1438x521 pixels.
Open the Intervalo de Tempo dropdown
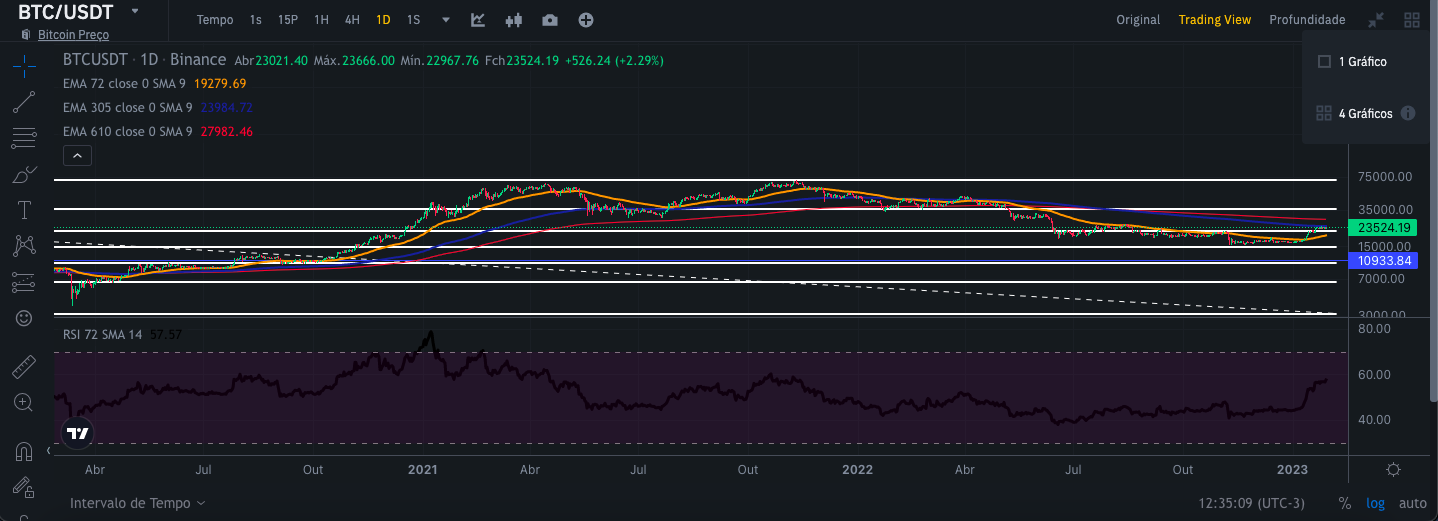(138, 503)
